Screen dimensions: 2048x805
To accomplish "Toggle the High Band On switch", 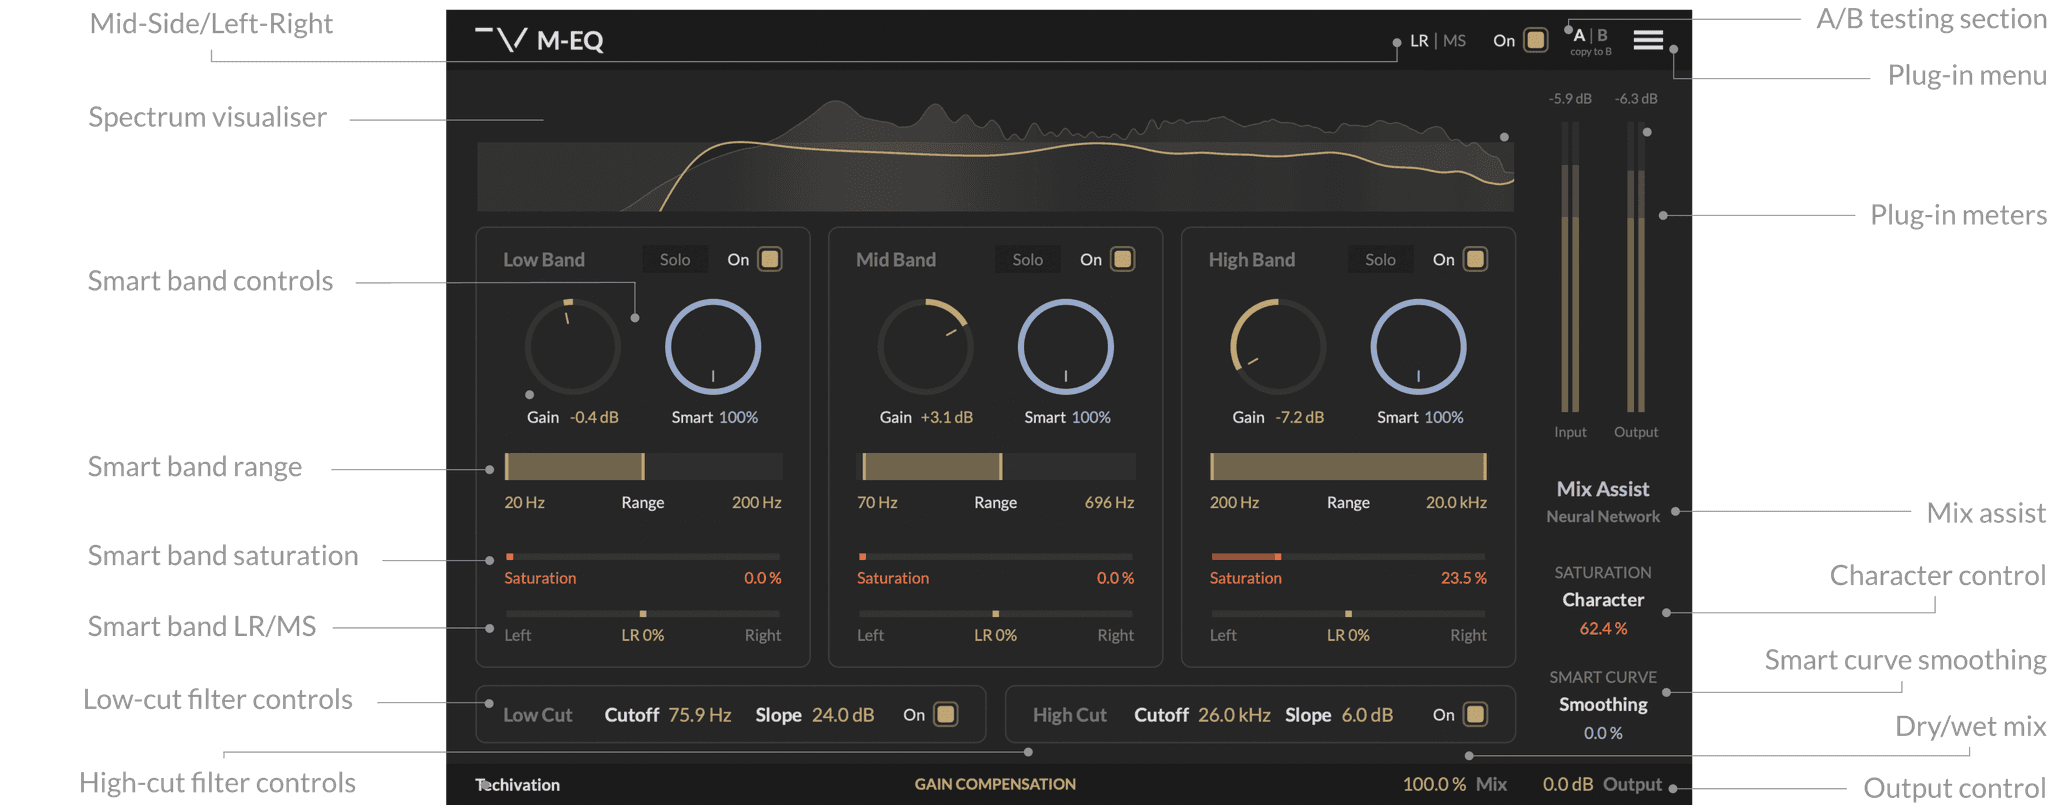I will 1476,259.
